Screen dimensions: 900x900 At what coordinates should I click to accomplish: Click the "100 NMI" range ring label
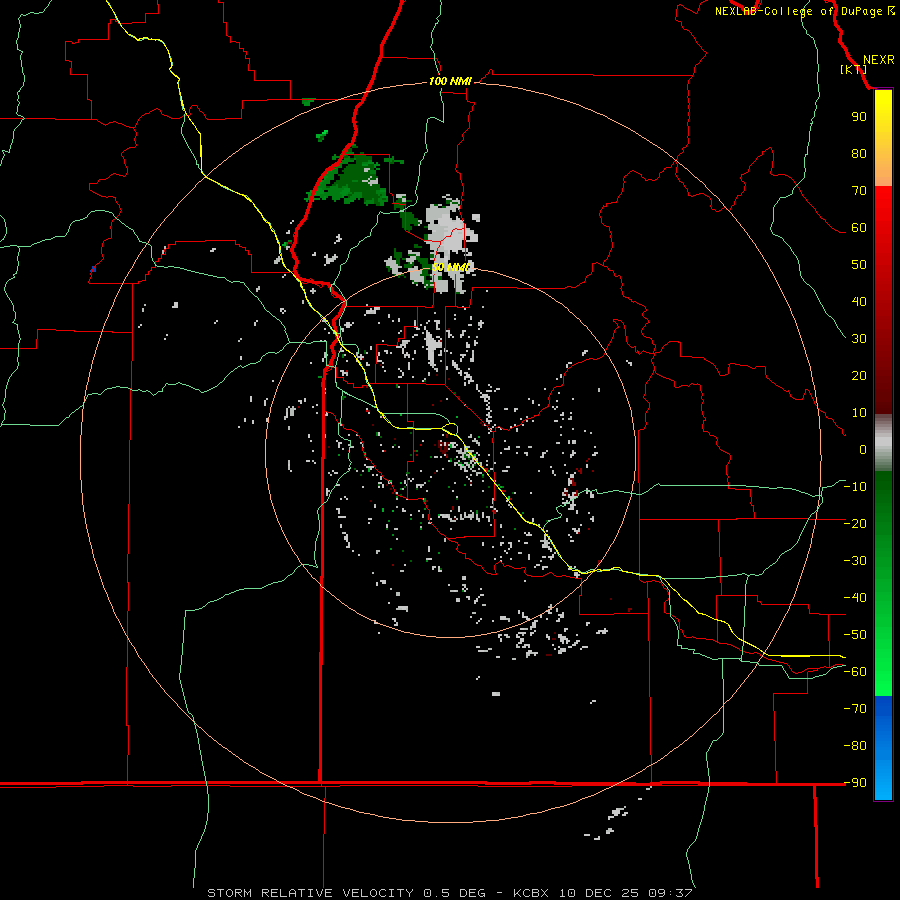click(x=450, y=81)
